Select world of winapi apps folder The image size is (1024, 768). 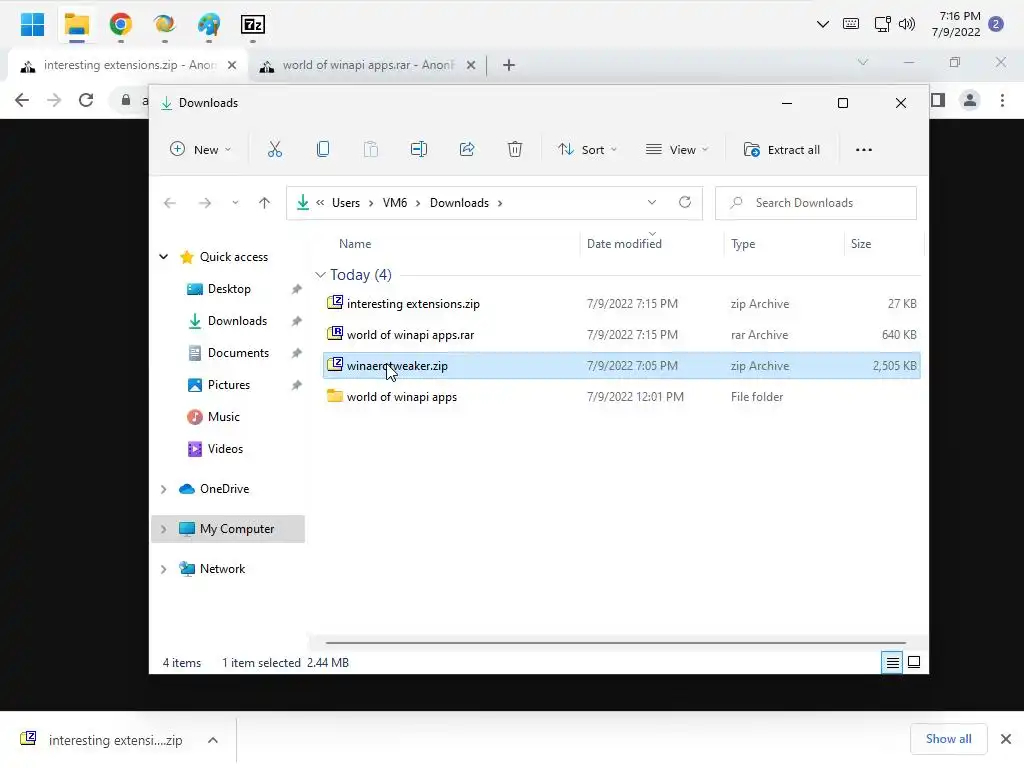coord(621,396)
